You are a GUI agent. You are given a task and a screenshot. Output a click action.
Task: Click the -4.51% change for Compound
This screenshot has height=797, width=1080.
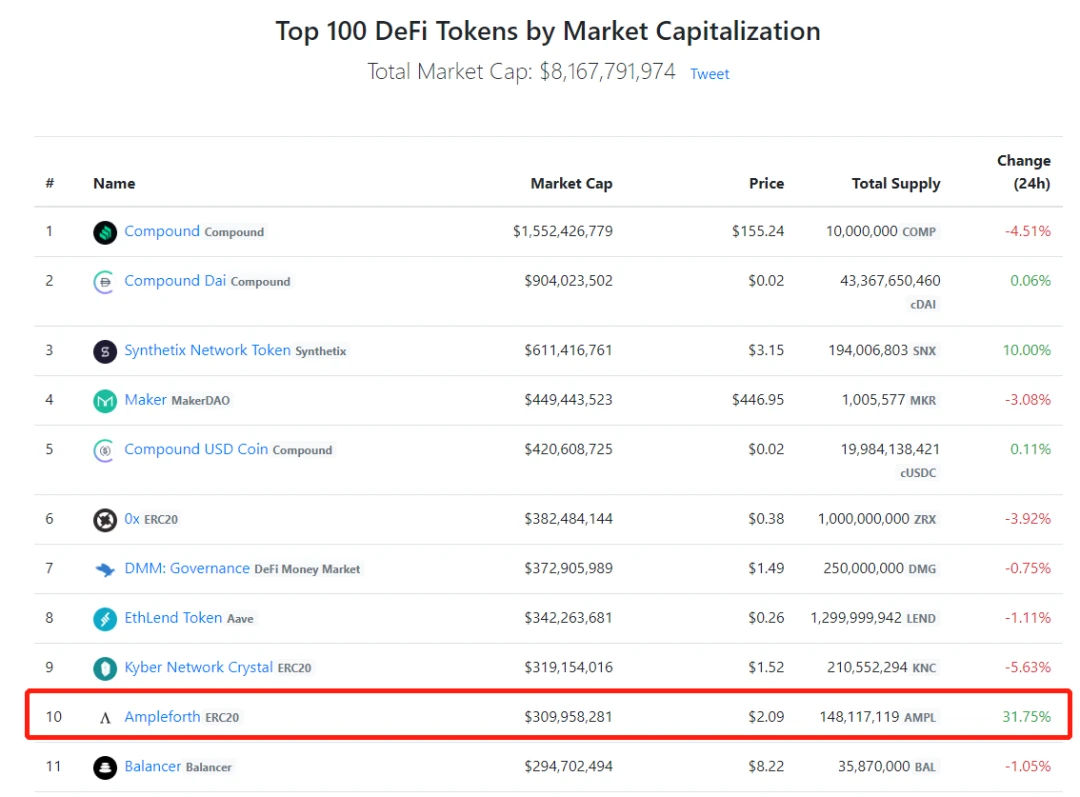pos(1028,231)
